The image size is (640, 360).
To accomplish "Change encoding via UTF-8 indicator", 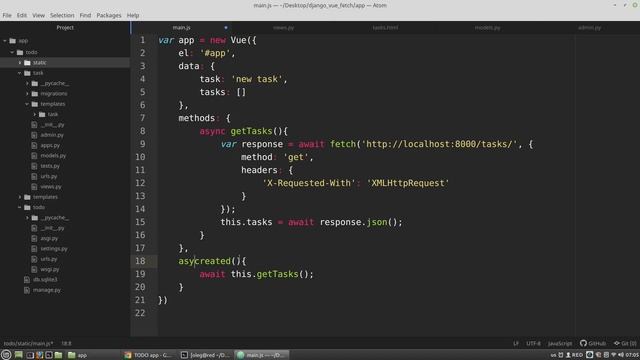I will point(533,344).
